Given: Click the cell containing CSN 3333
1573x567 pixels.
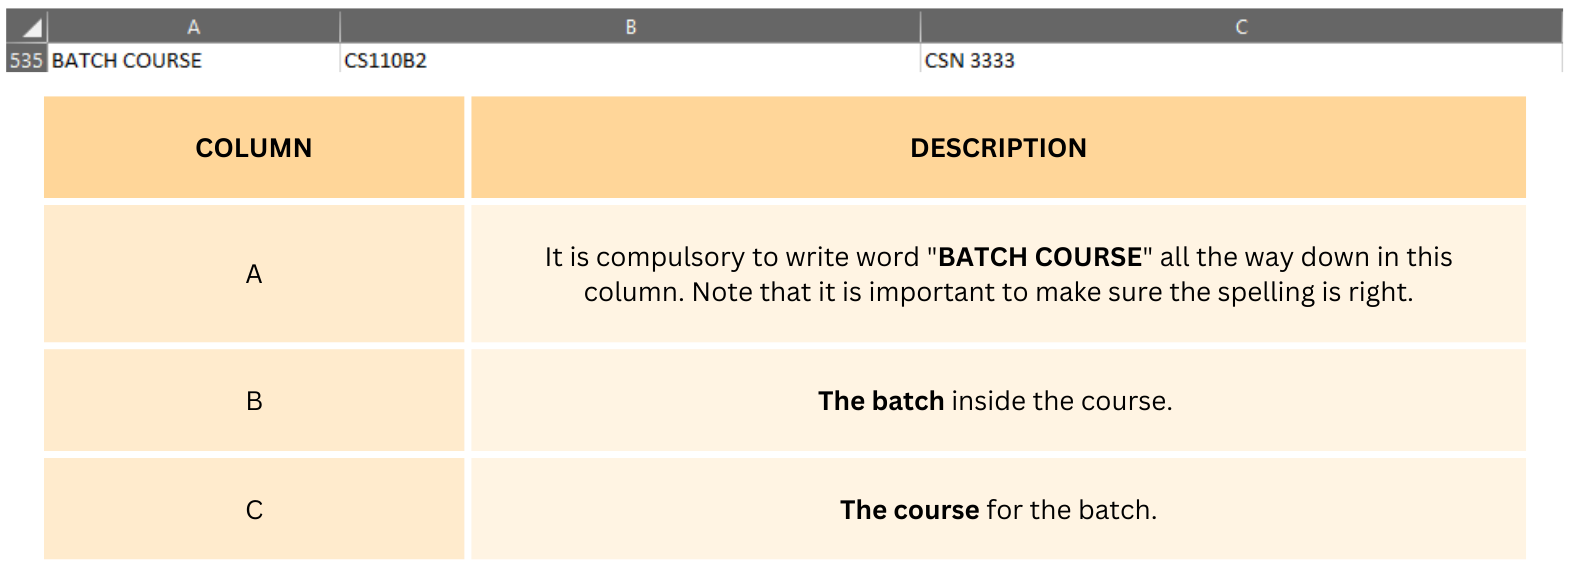Looking at the screenshot, I should coord(969,60).
